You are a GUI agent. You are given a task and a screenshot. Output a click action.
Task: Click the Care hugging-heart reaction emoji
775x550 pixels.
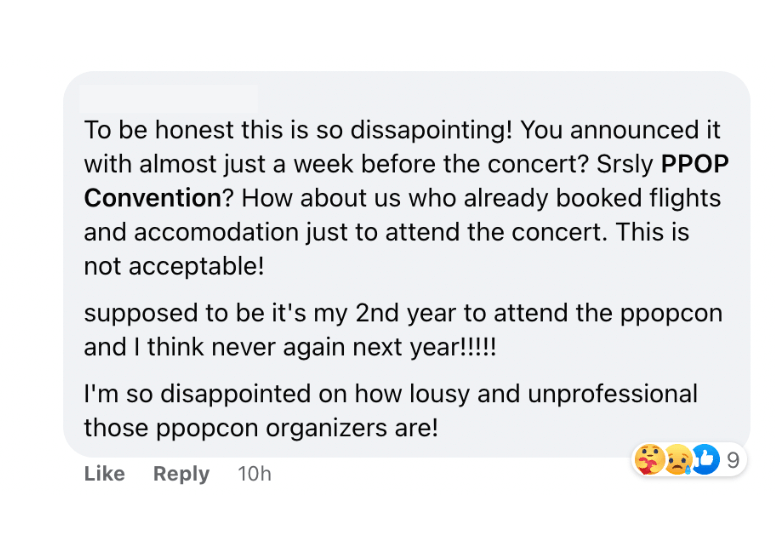650,460
